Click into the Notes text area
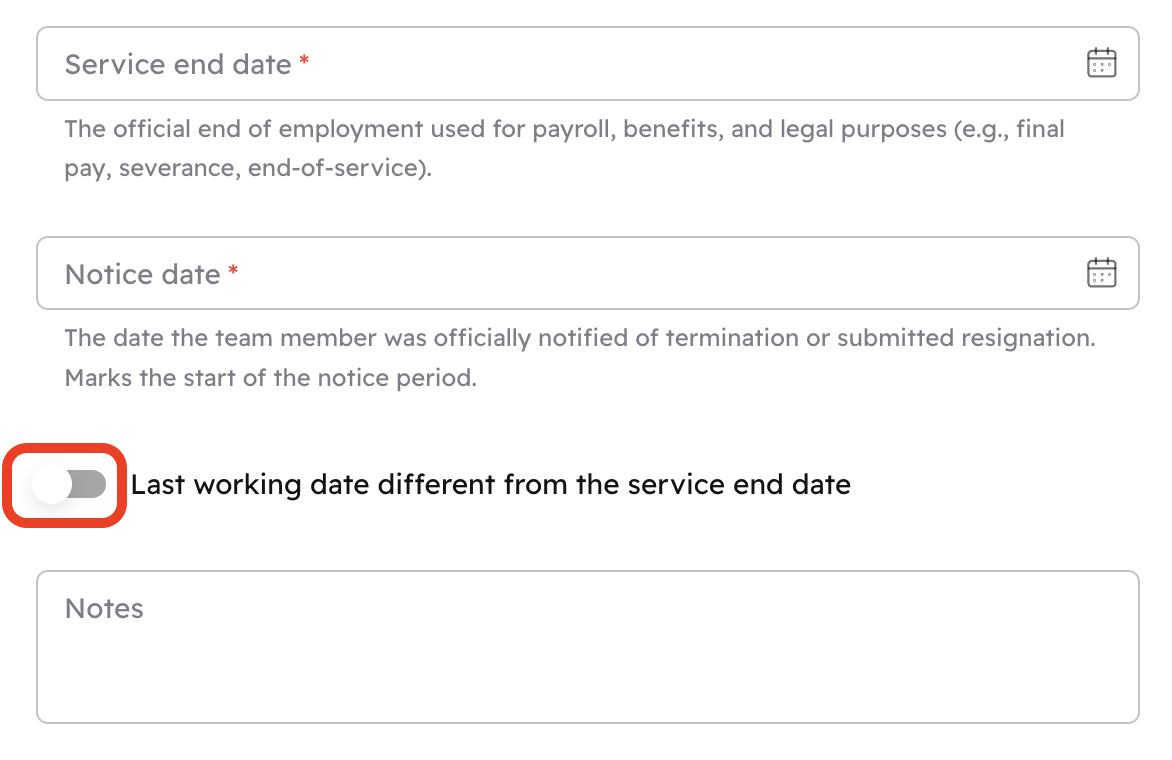 click(x=587, y=660)
